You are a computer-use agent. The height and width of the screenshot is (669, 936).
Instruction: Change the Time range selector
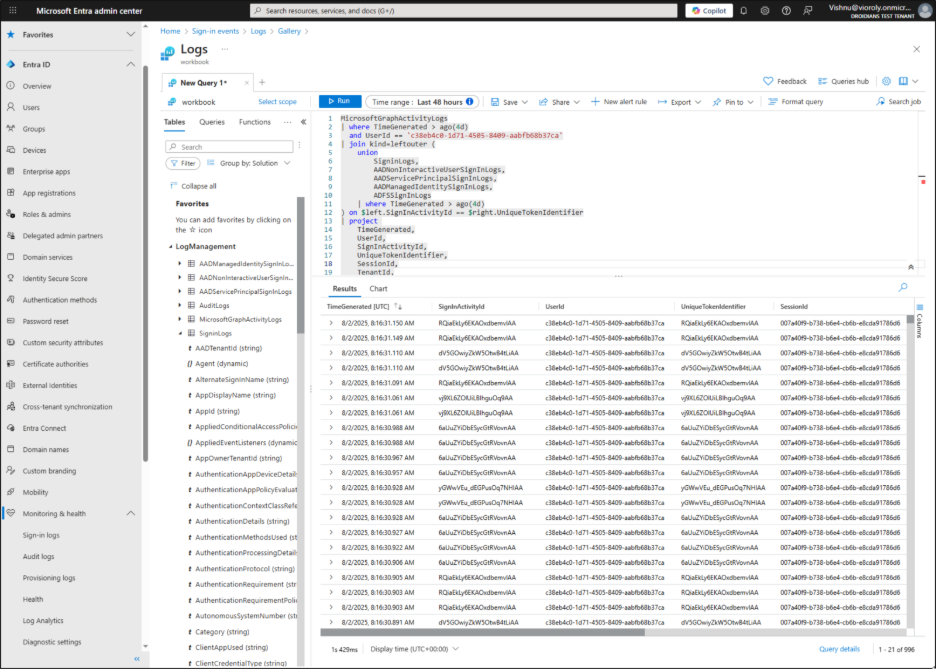click(x=423, y=102)
